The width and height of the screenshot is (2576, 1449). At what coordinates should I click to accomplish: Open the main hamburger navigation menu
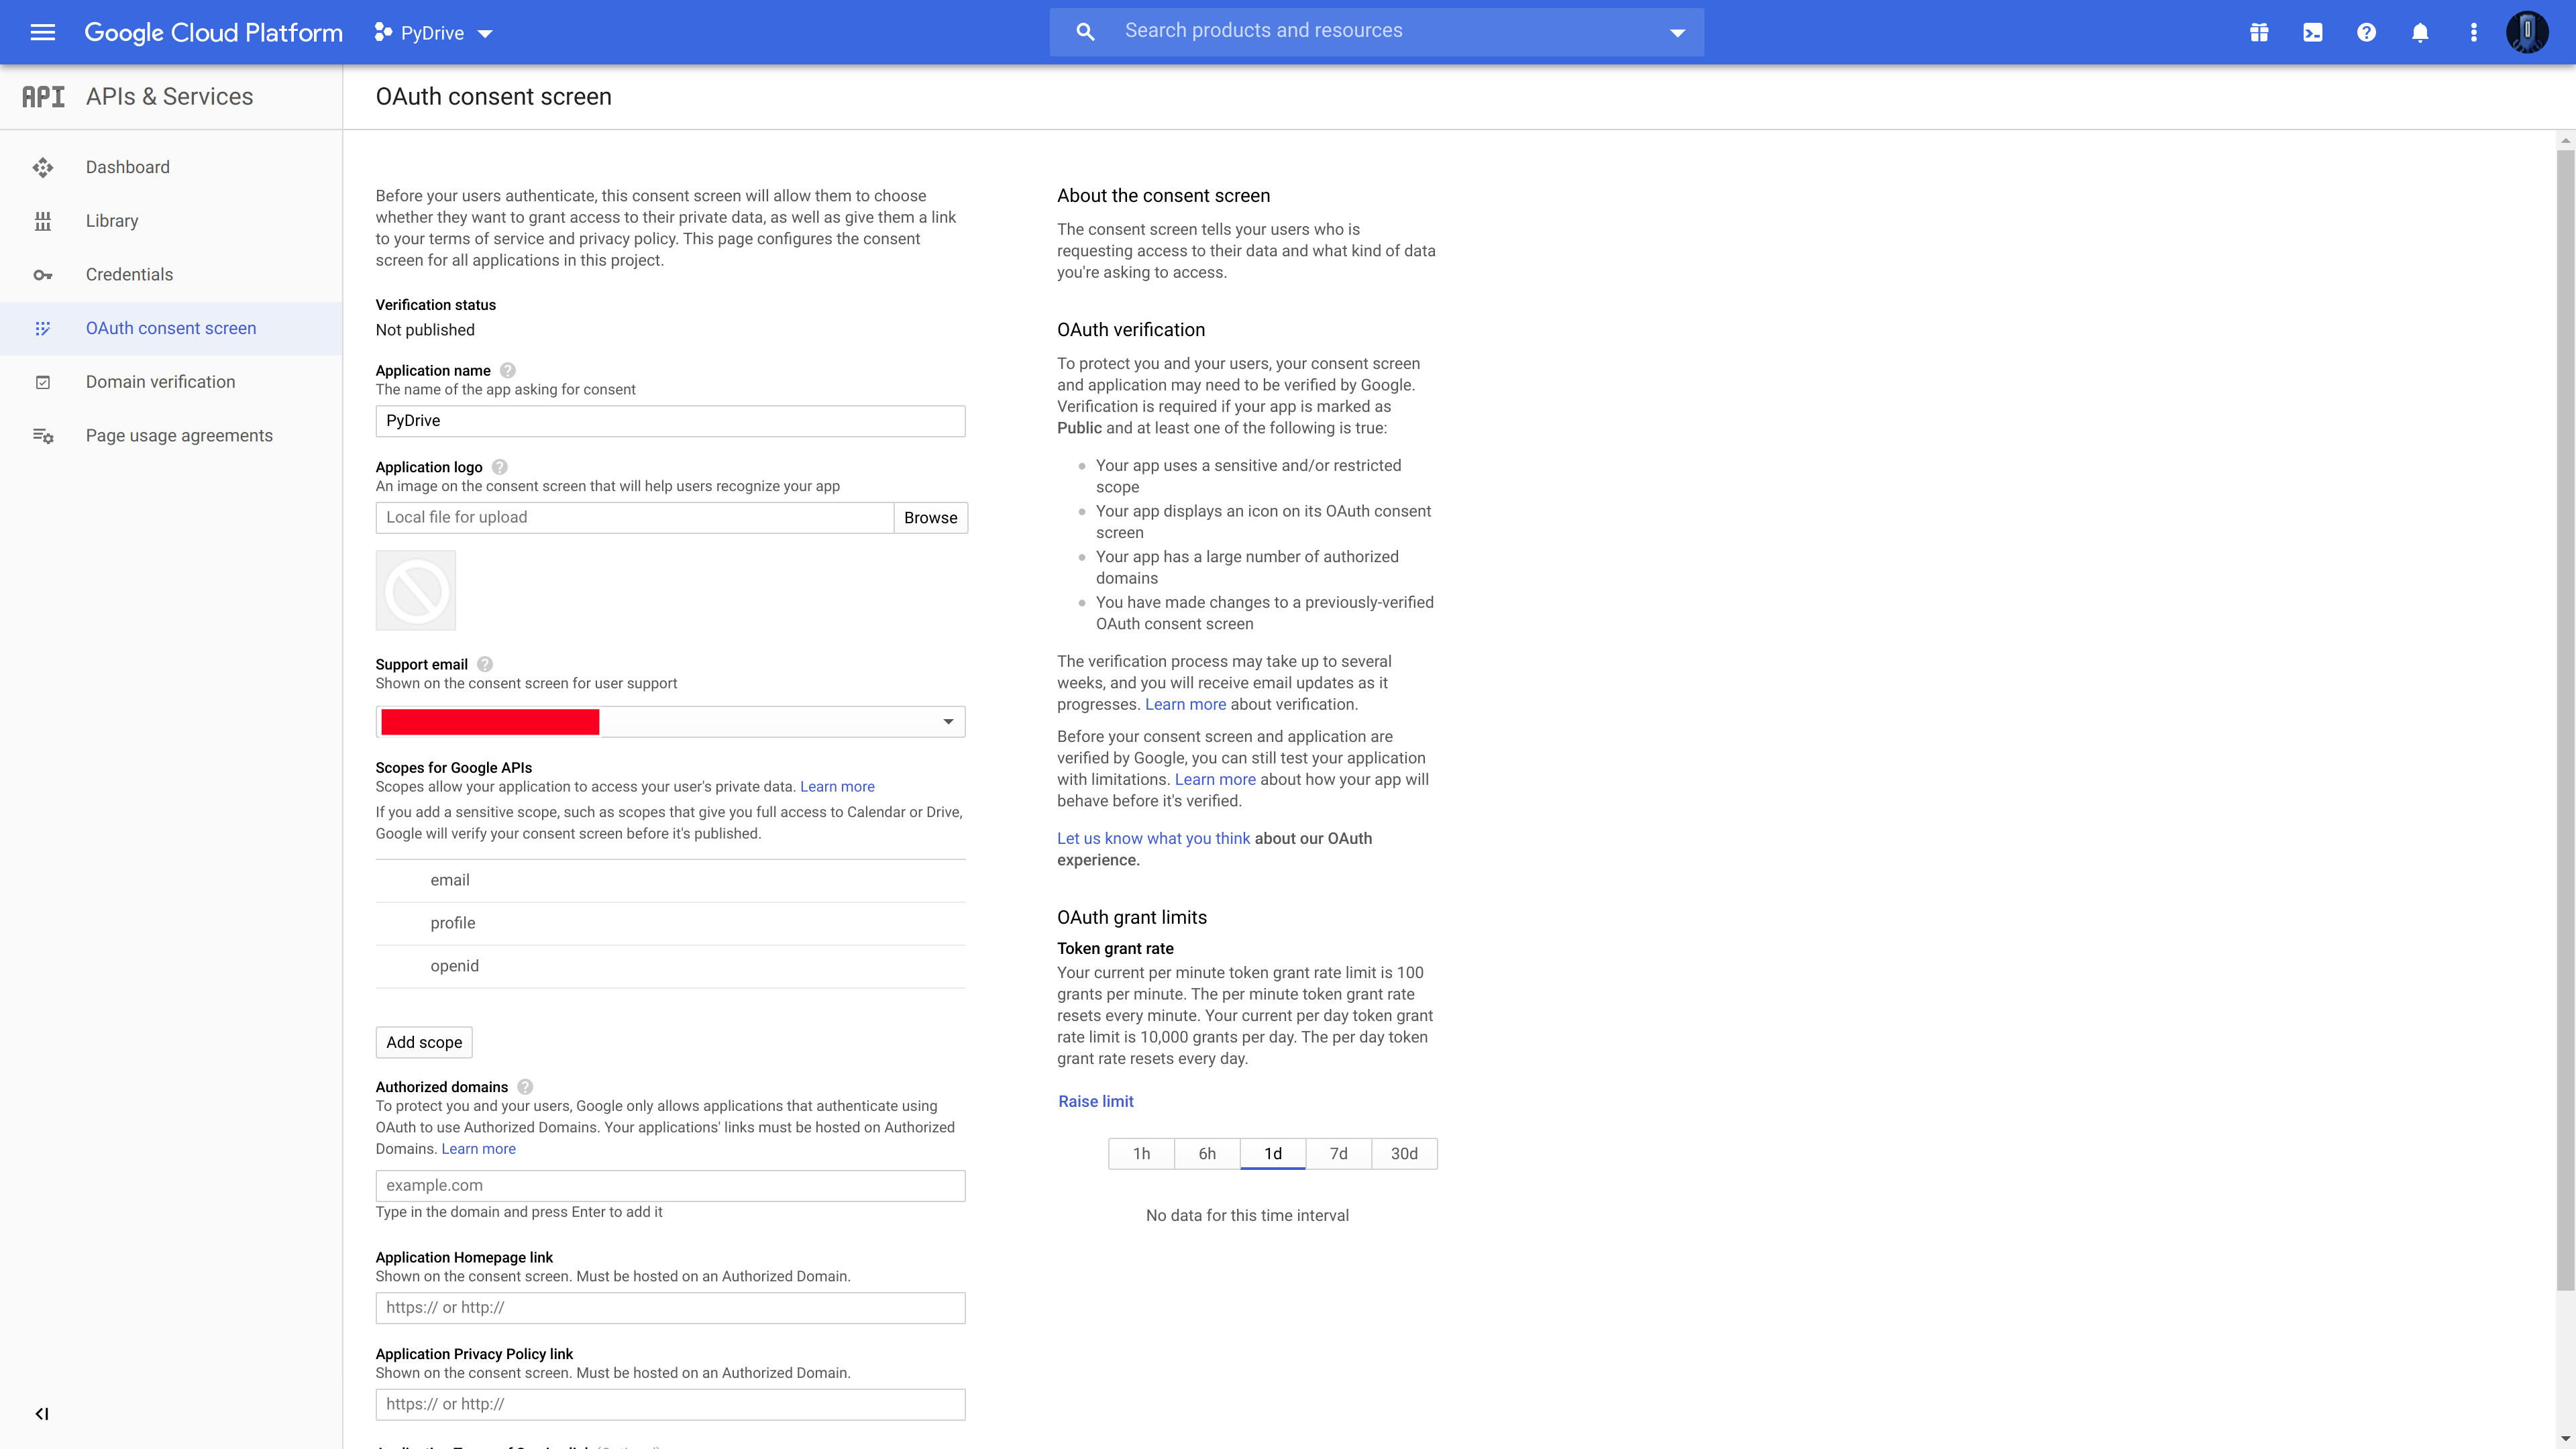(x=42, y=32)
